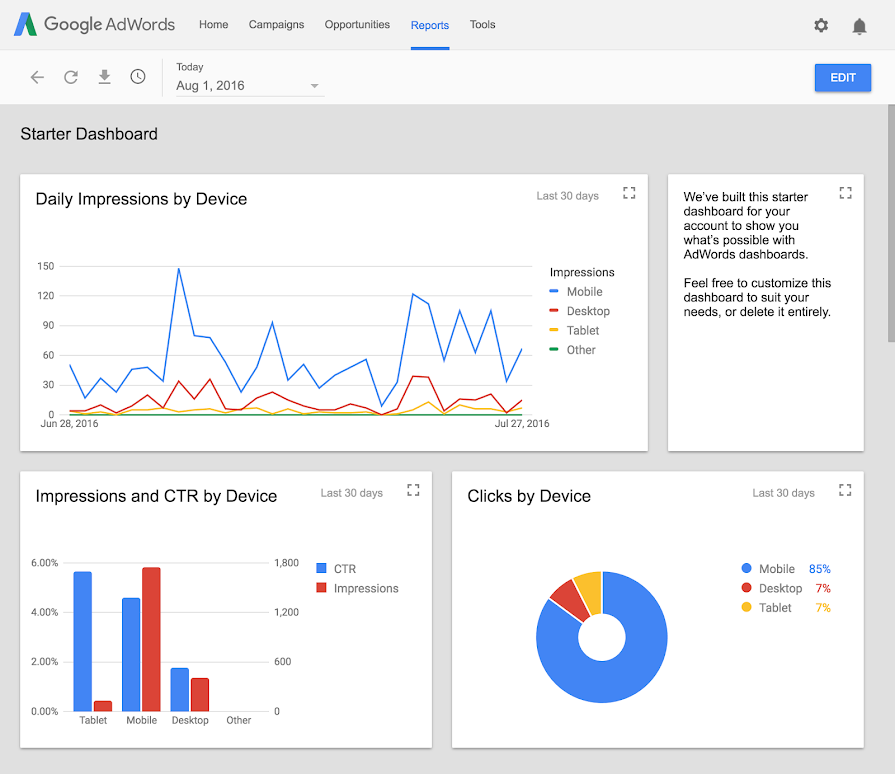Toggle the Desktop series in line chart legend

pos(579,311)
